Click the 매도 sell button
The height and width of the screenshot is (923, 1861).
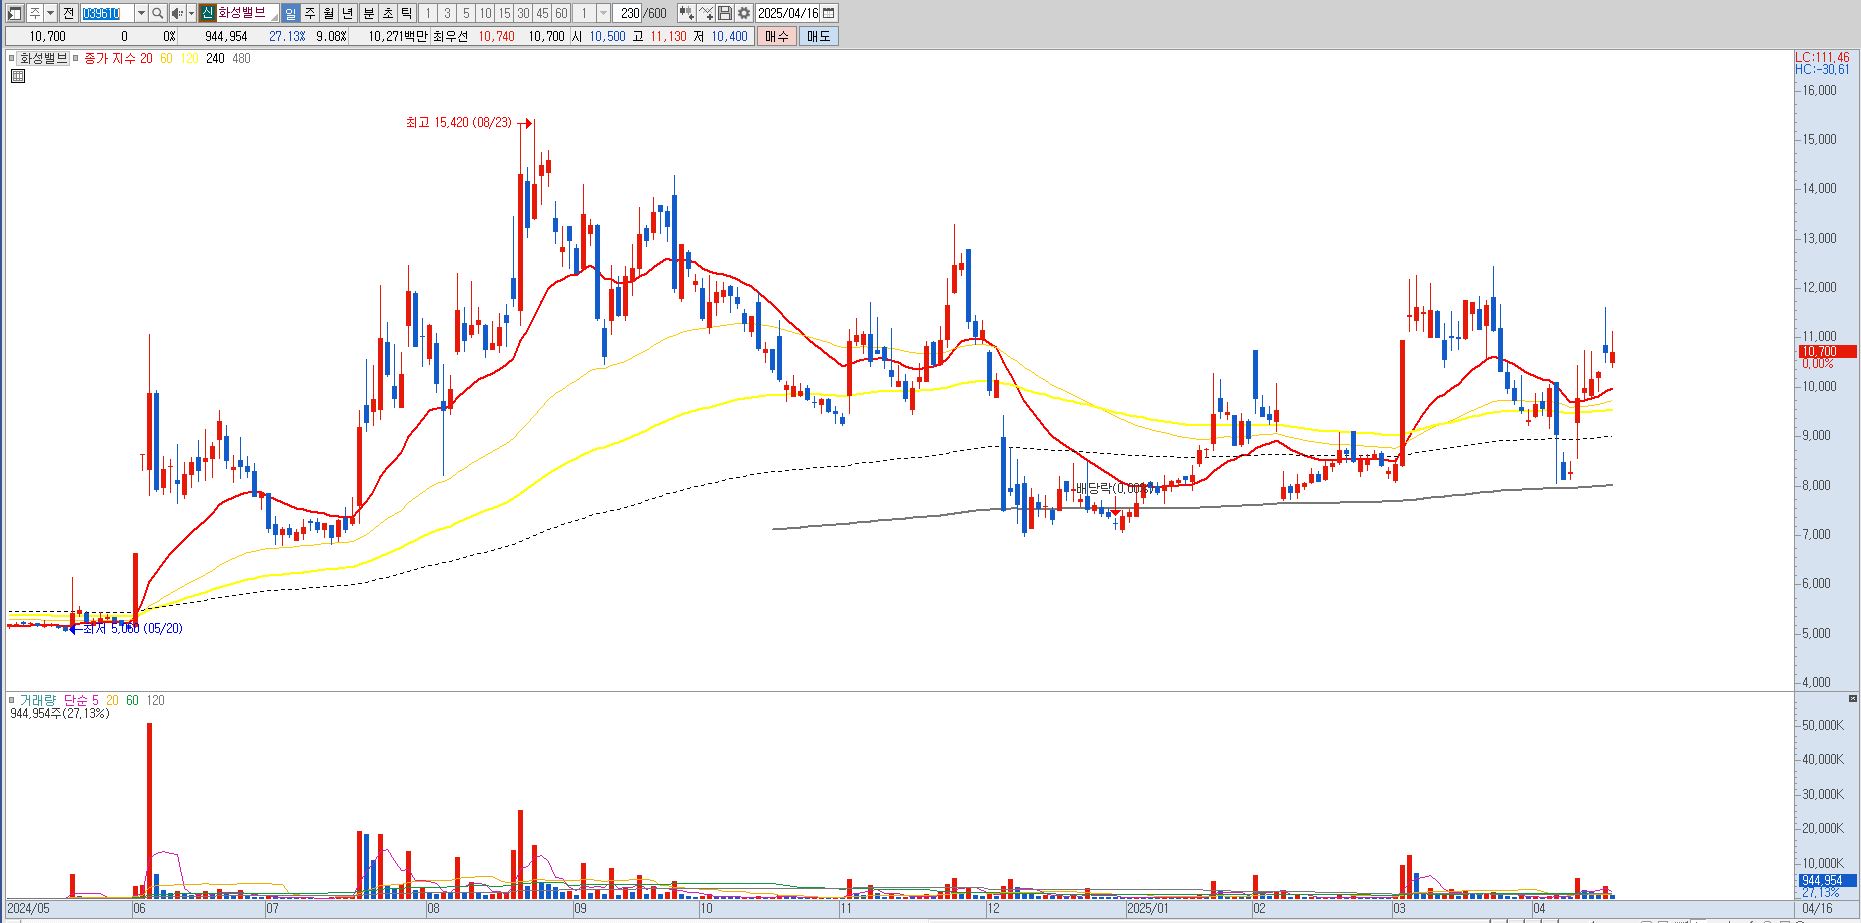[818, 36]
